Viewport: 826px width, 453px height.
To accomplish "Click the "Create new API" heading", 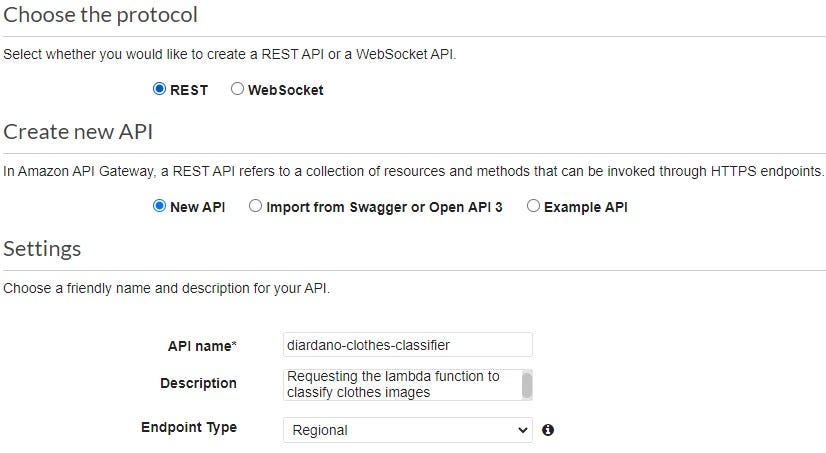I will click(x=78, y=132).
